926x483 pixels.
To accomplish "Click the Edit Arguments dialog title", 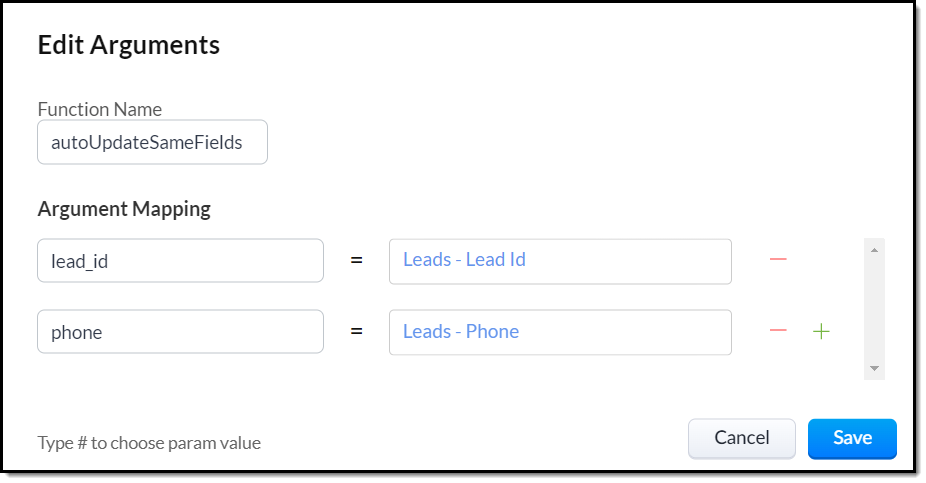I will click(x=129, y=45).
